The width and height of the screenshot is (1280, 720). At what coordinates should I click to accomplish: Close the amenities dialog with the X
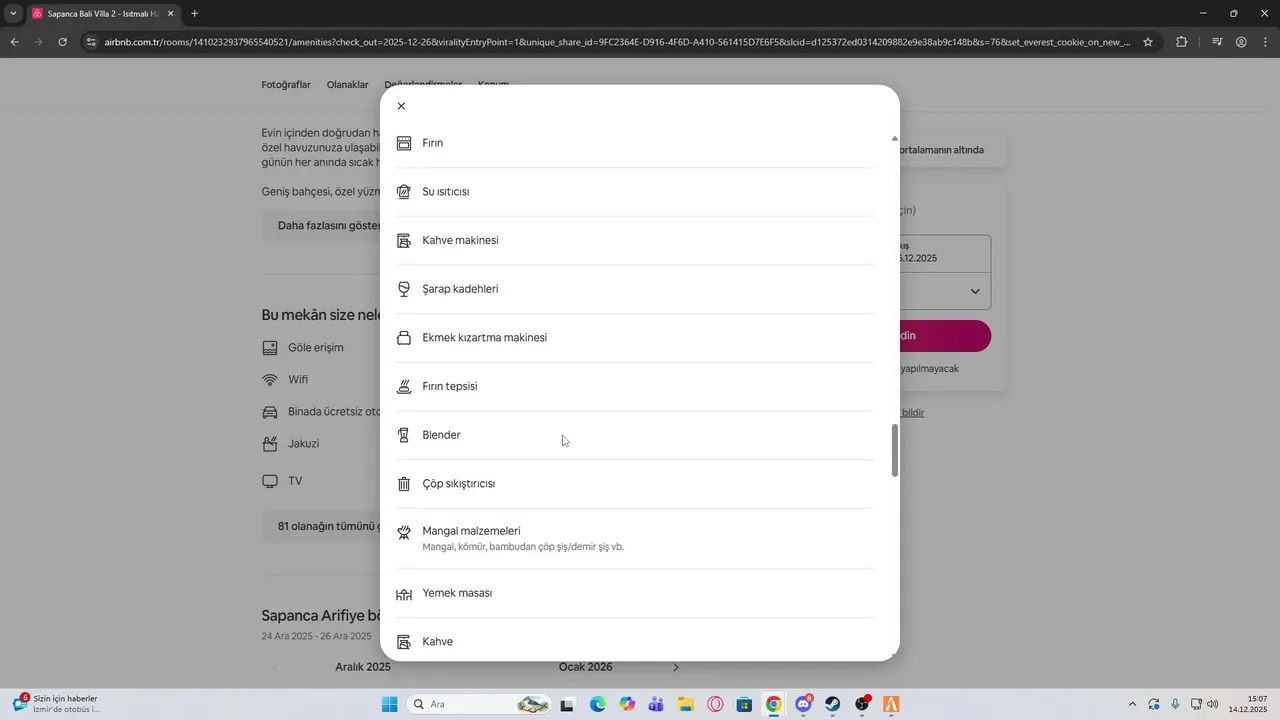click(401, 106)
